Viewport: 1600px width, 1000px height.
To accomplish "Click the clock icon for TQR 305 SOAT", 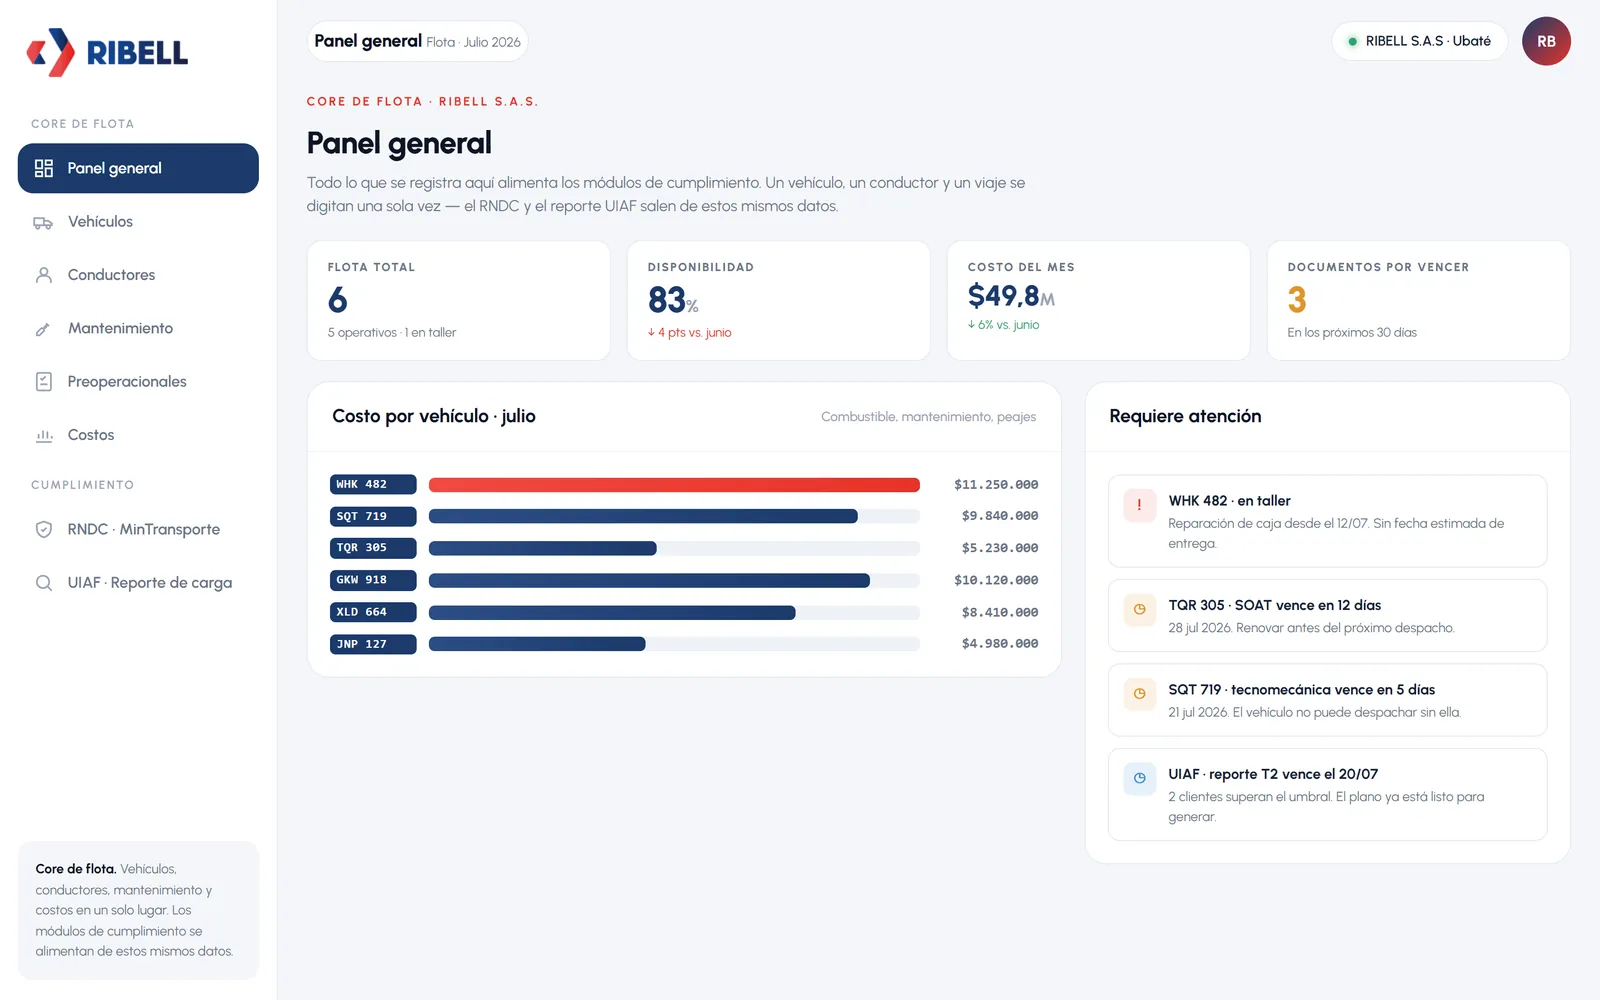I will [x=1139, y=609].
